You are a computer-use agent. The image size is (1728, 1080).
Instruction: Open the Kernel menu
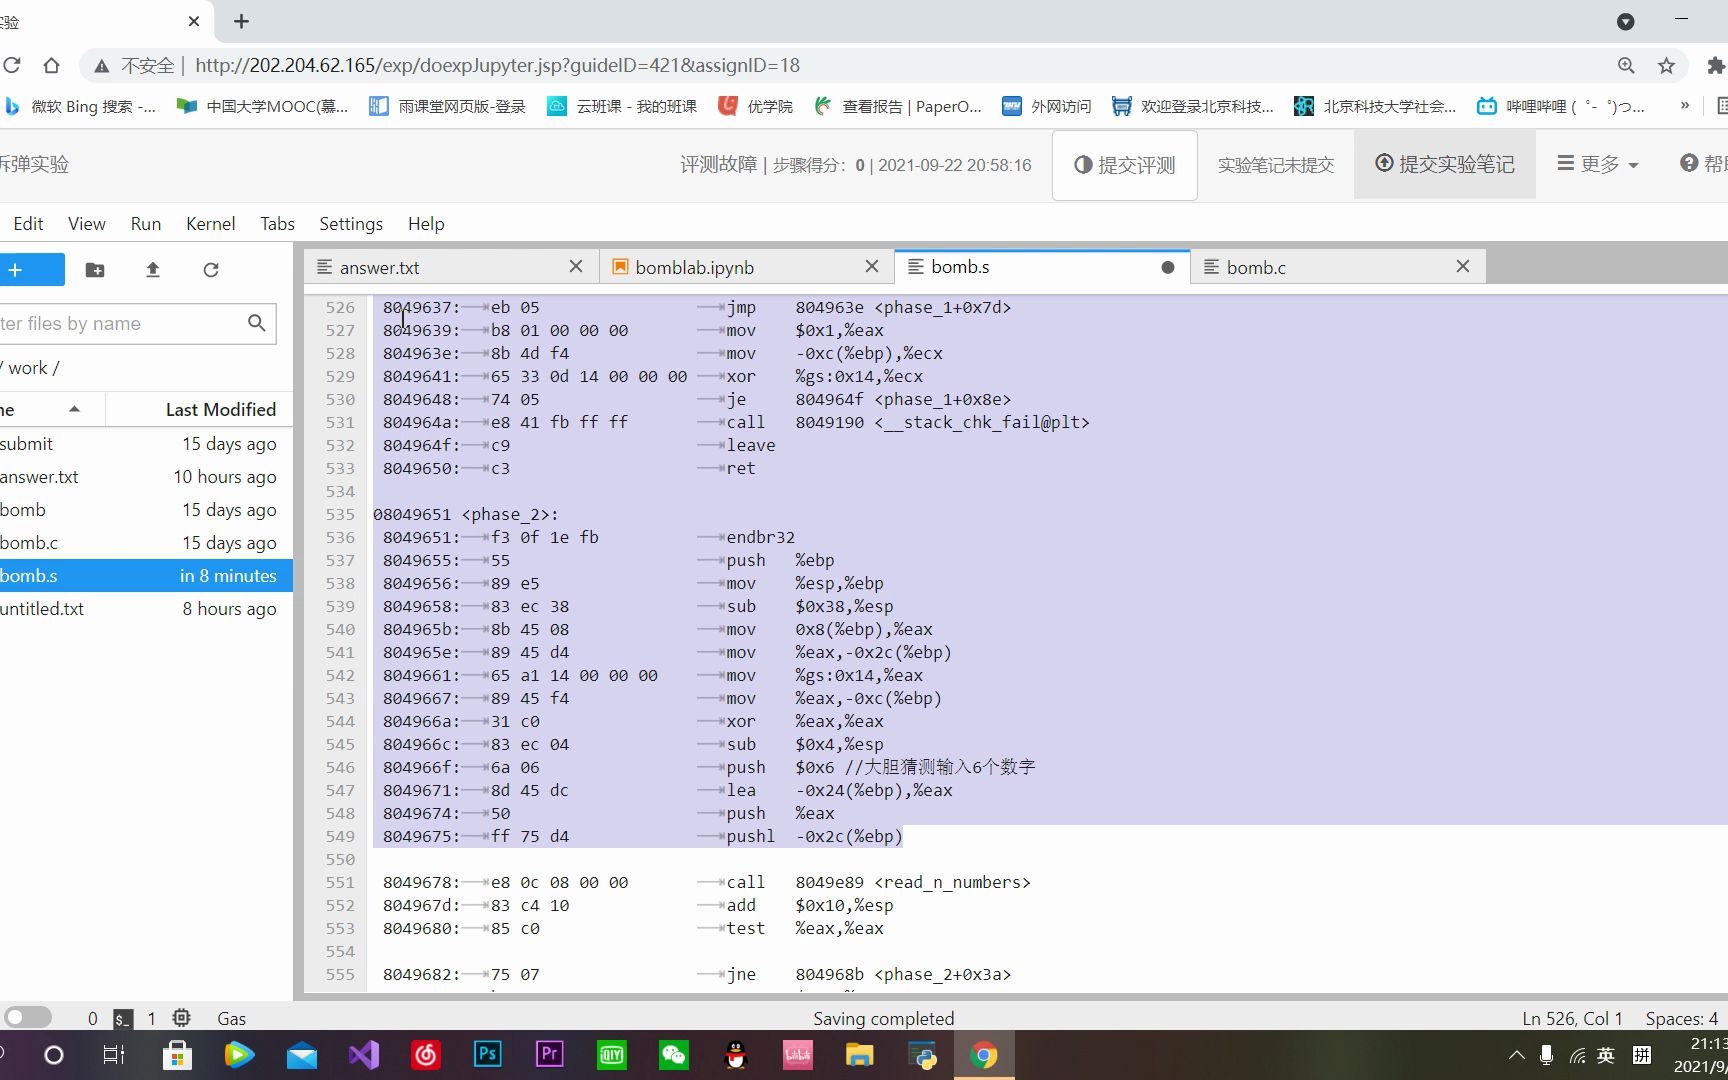pyautogui.click(x=211, y=224)
